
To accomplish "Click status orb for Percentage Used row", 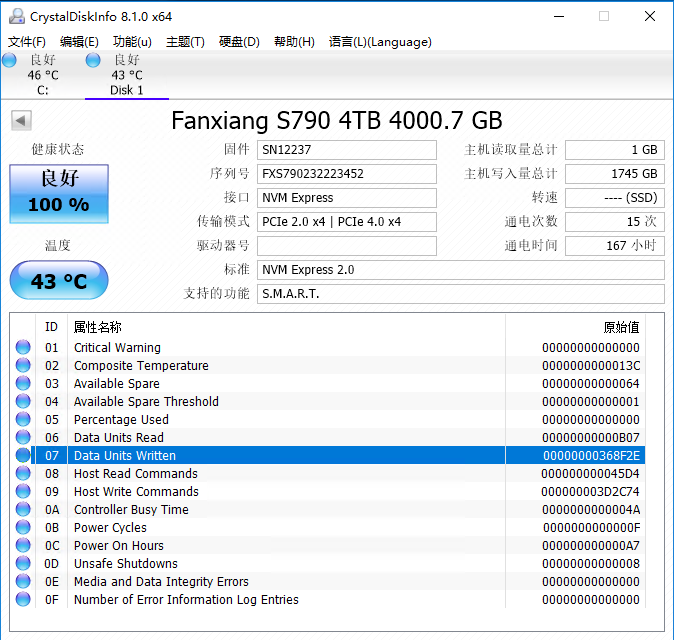I will [x=23, y=420].
